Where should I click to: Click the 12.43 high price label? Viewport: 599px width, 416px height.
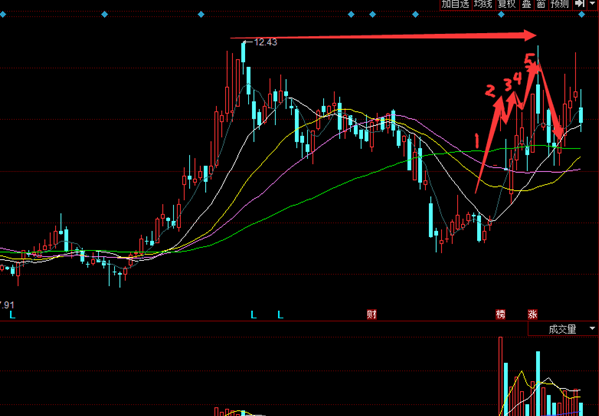click(266, 42)
